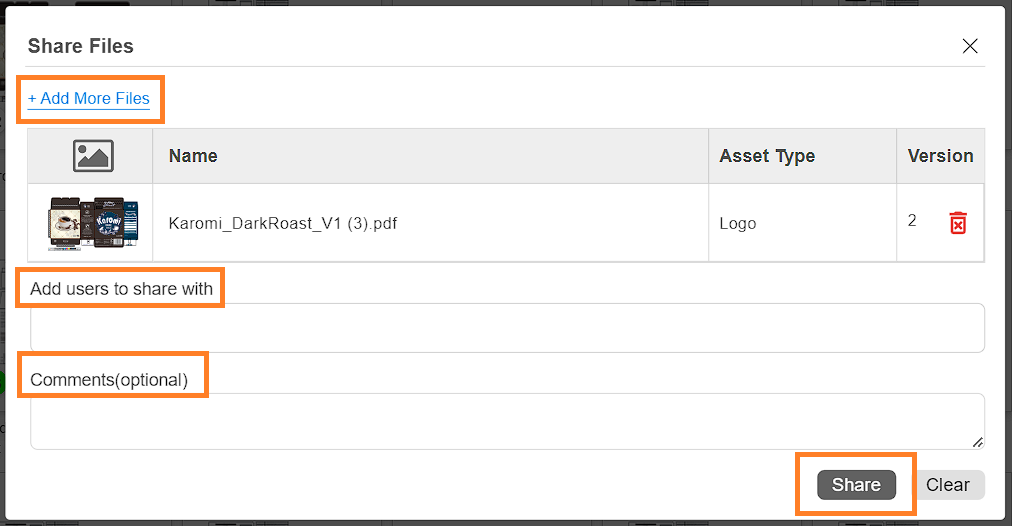Click the Name column header
Screen dimensions: 1012x526
(x=193, y=156)
